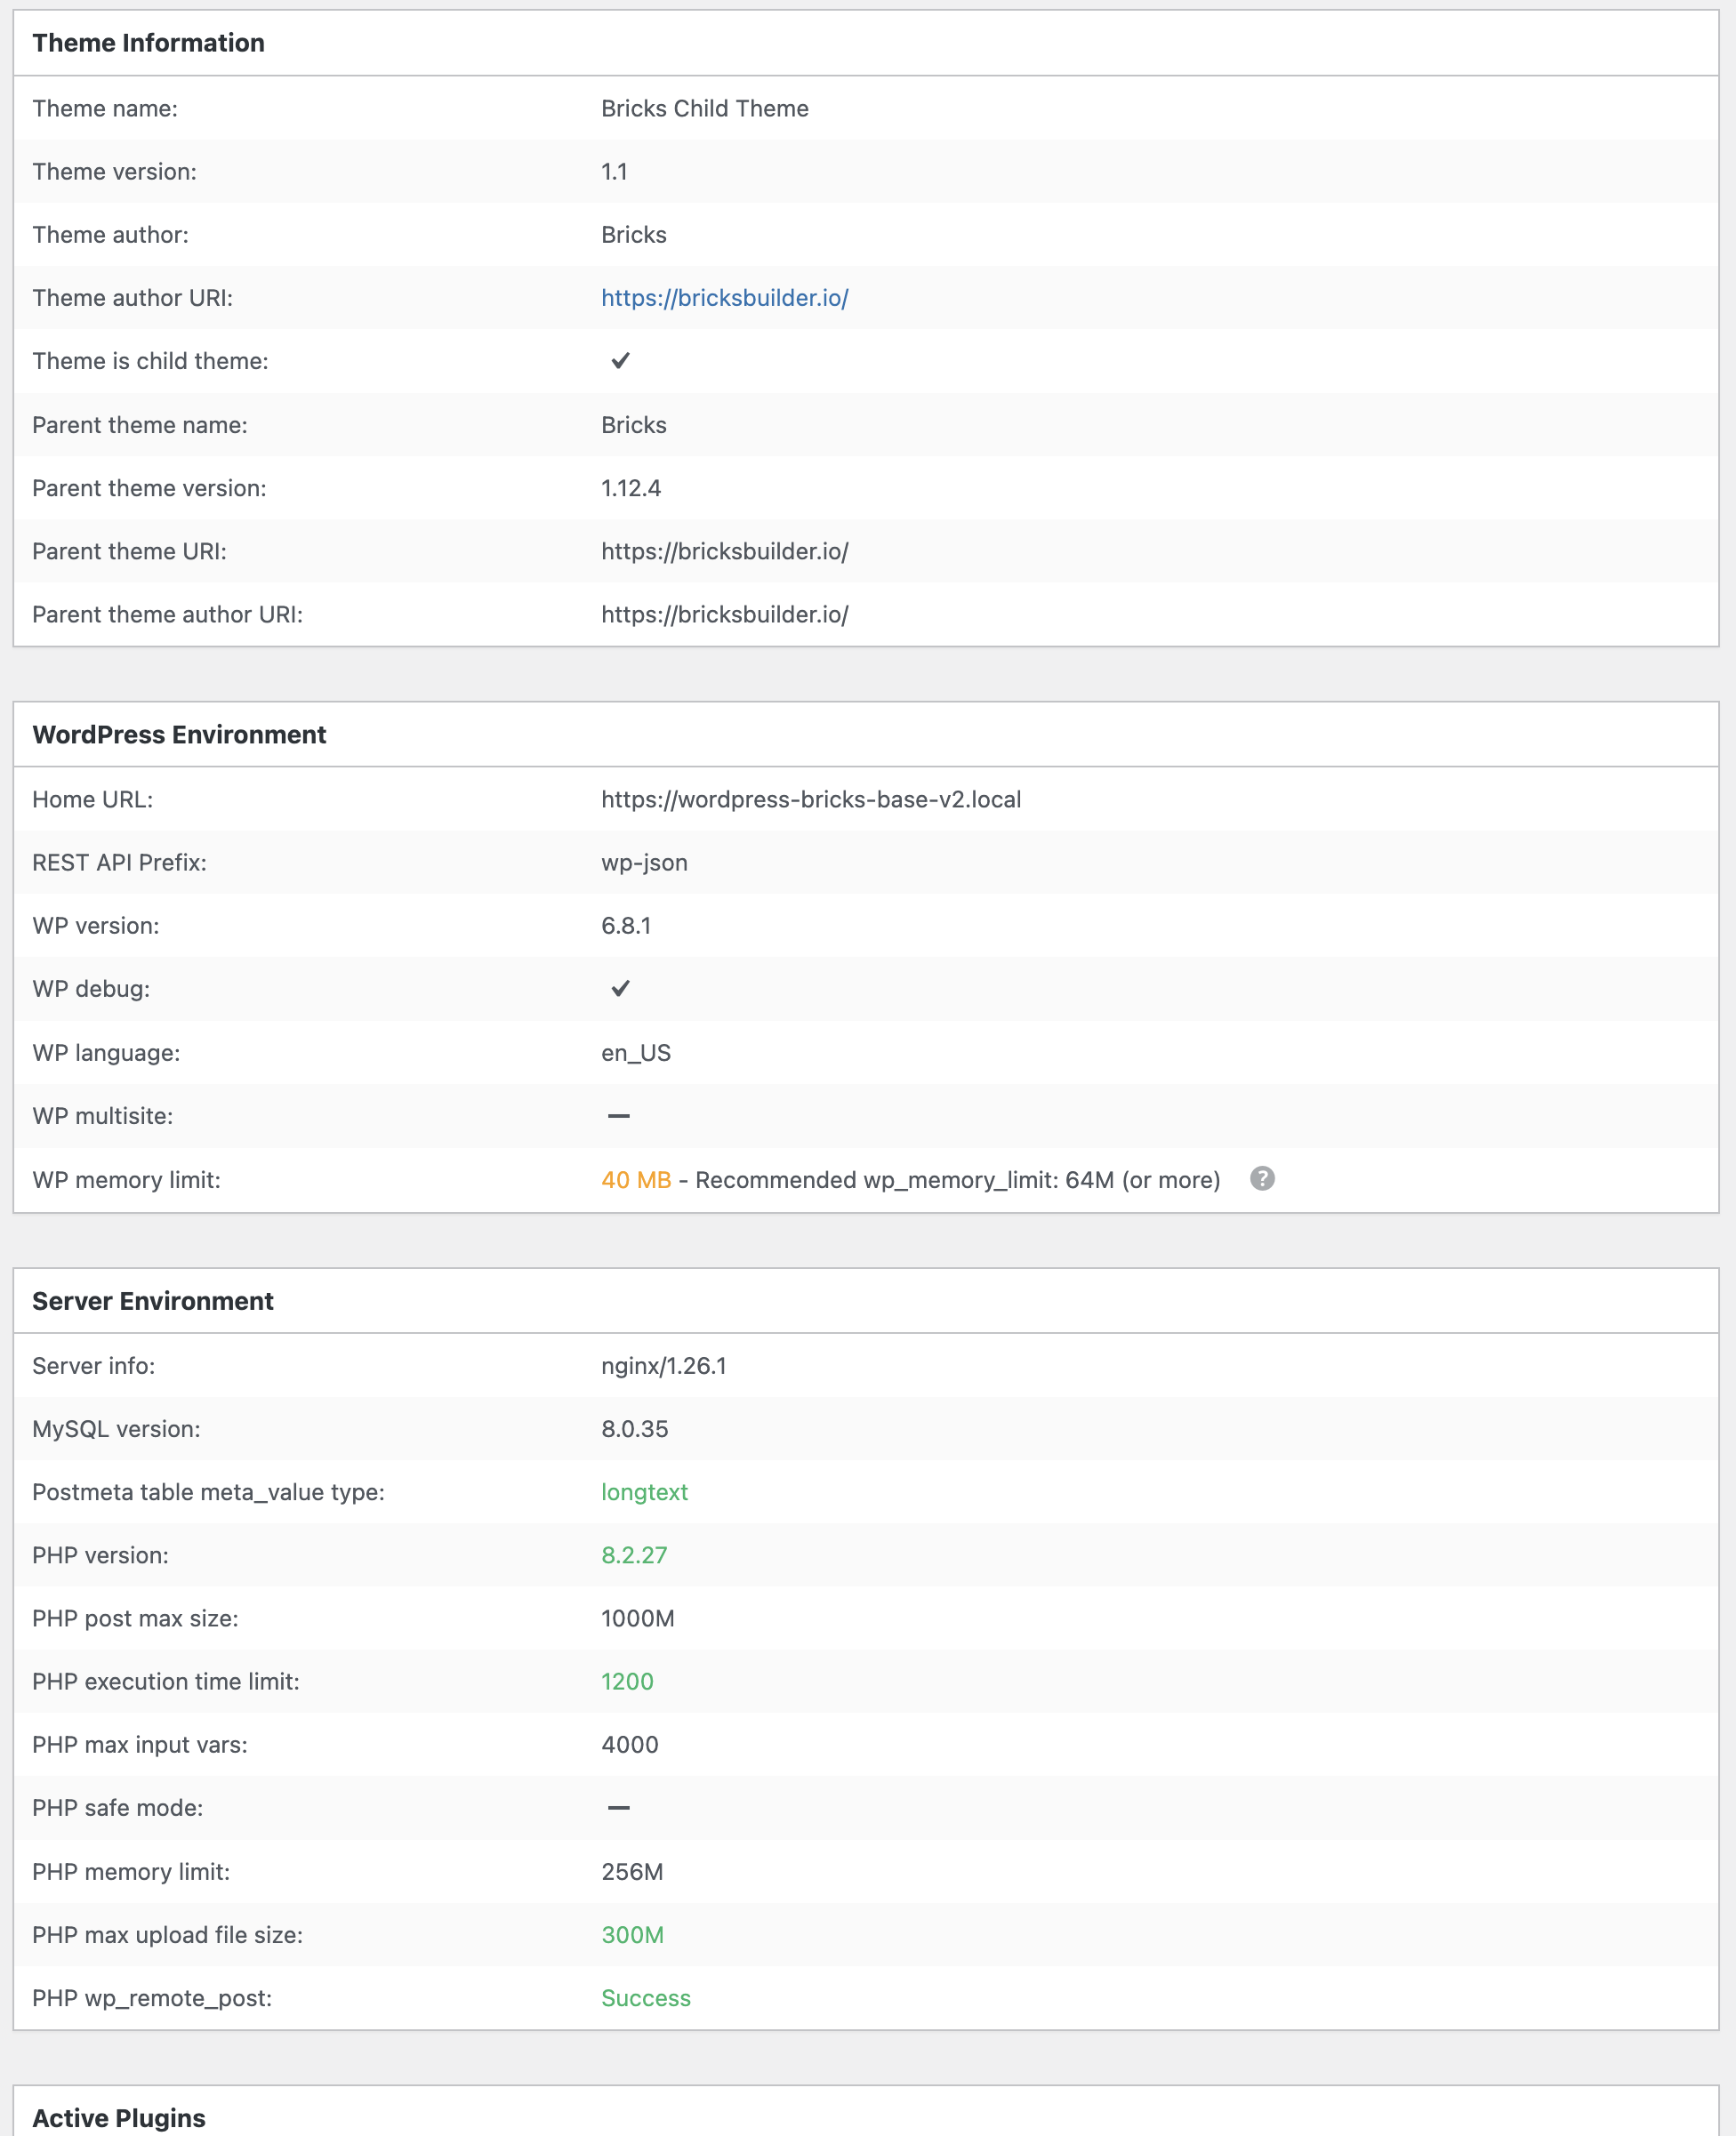Select the Home URL 'wordpress-bricks-base-v2.local'
Screen dimensions: 1736x2136
click(x=811, y=800)
